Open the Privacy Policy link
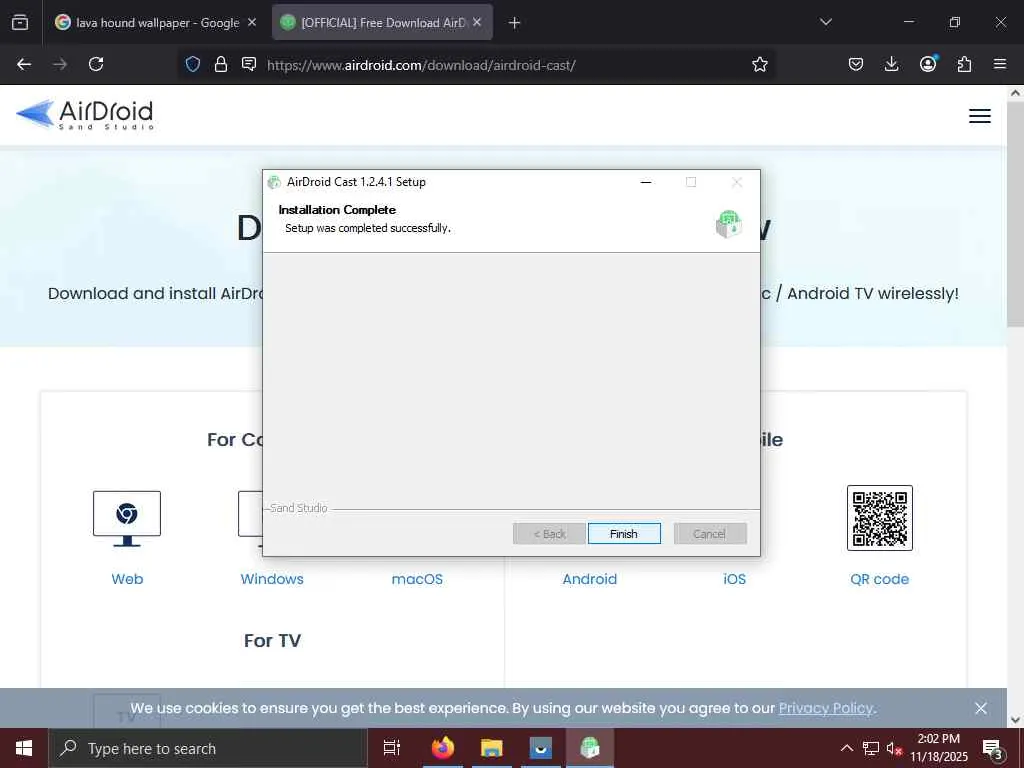 [x=825, y=708]
